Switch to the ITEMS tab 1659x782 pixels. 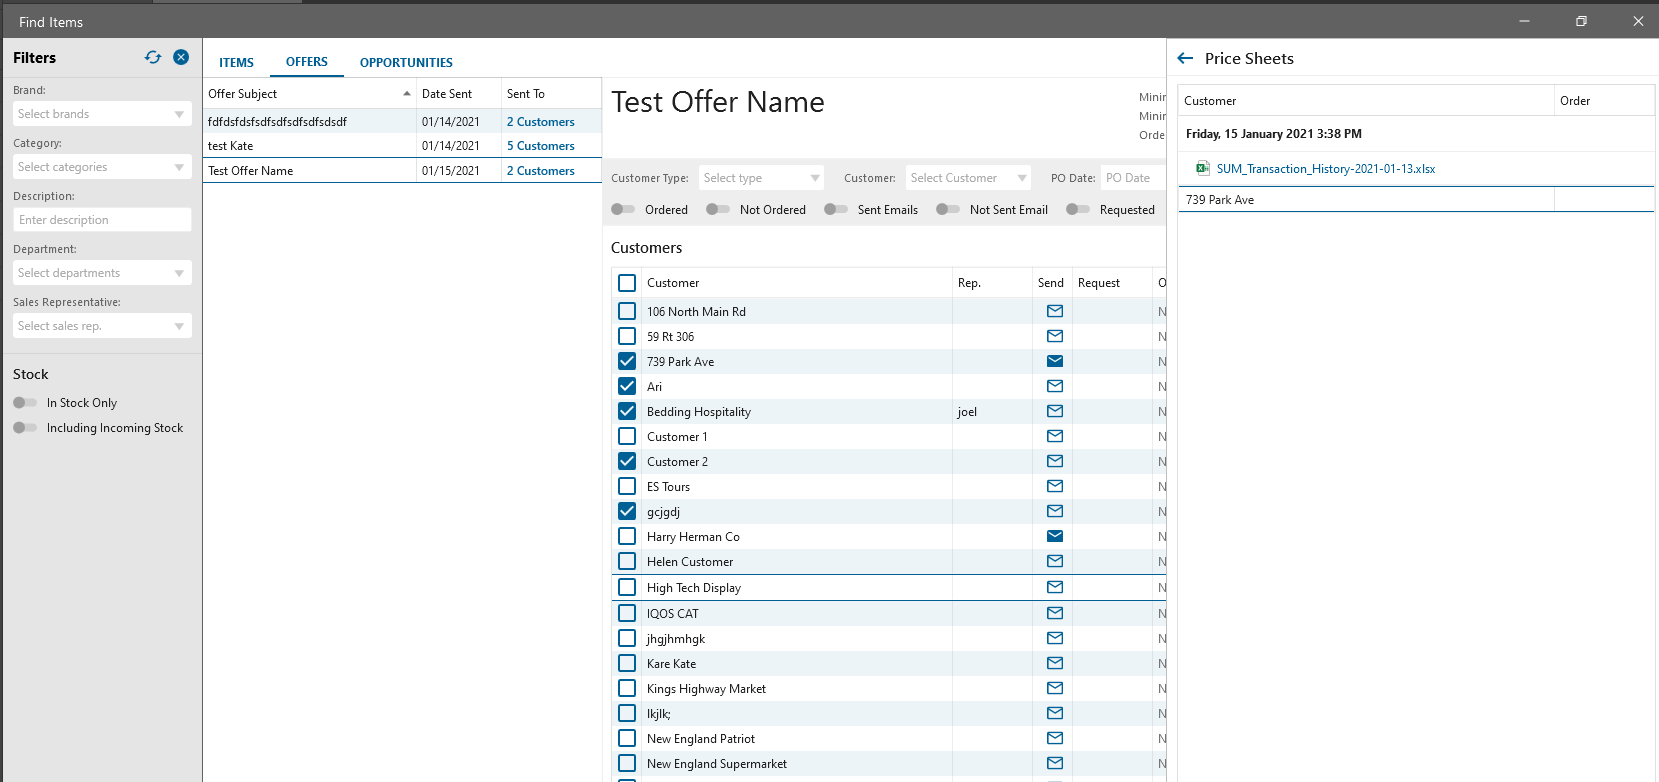point(236,62)
